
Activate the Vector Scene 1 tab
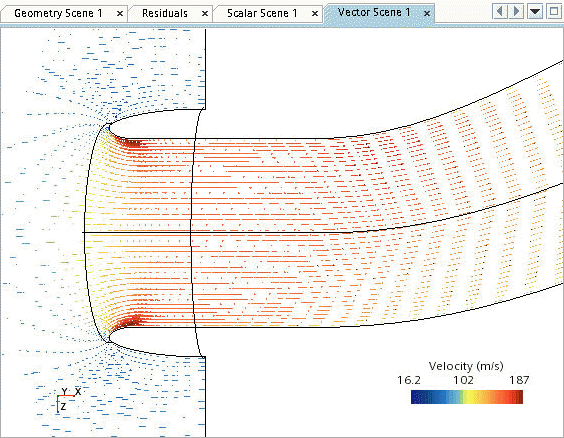click(374, 13)
